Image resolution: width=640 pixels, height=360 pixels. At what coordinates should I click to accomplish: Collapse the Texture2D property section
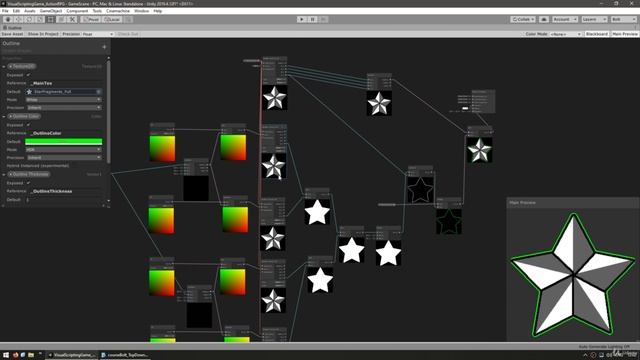pyautogui.click(x=4, y=67)
